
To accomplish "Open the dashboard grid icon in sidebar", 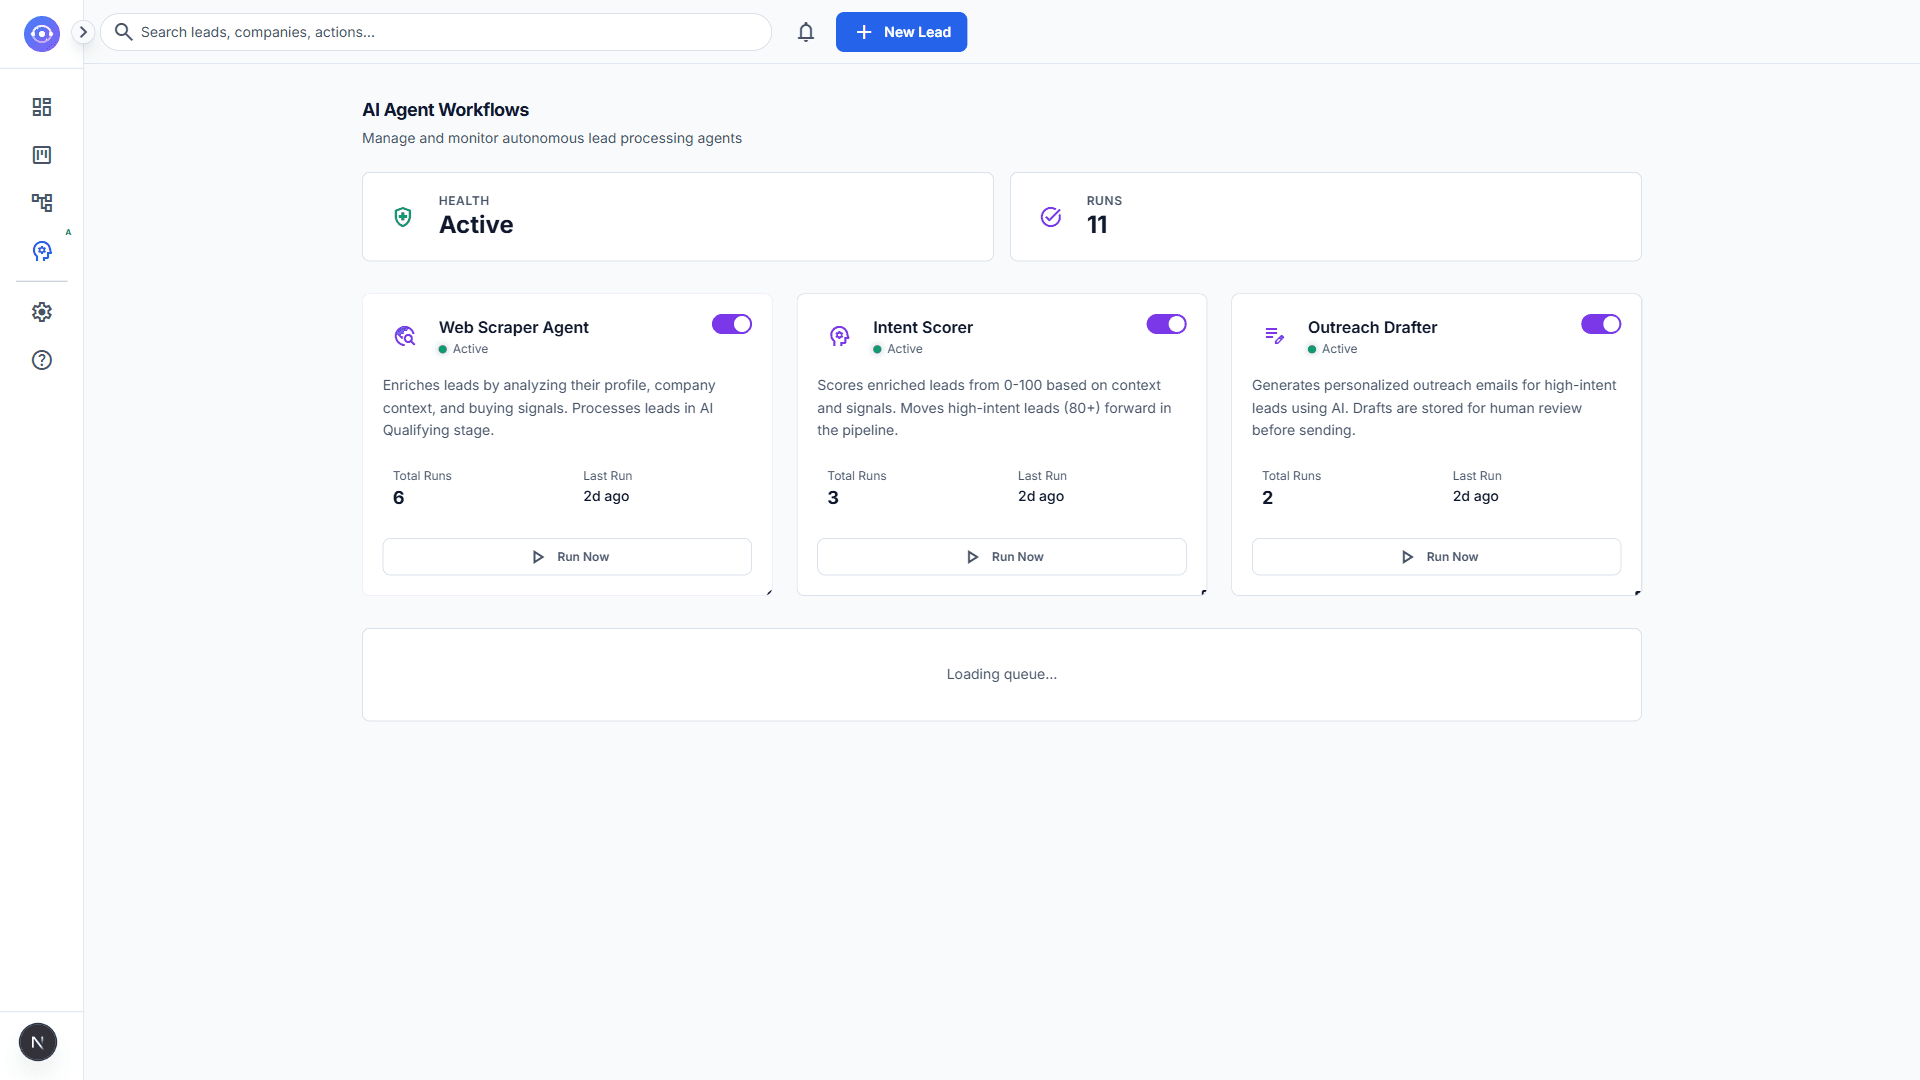I will pos(42,107).
